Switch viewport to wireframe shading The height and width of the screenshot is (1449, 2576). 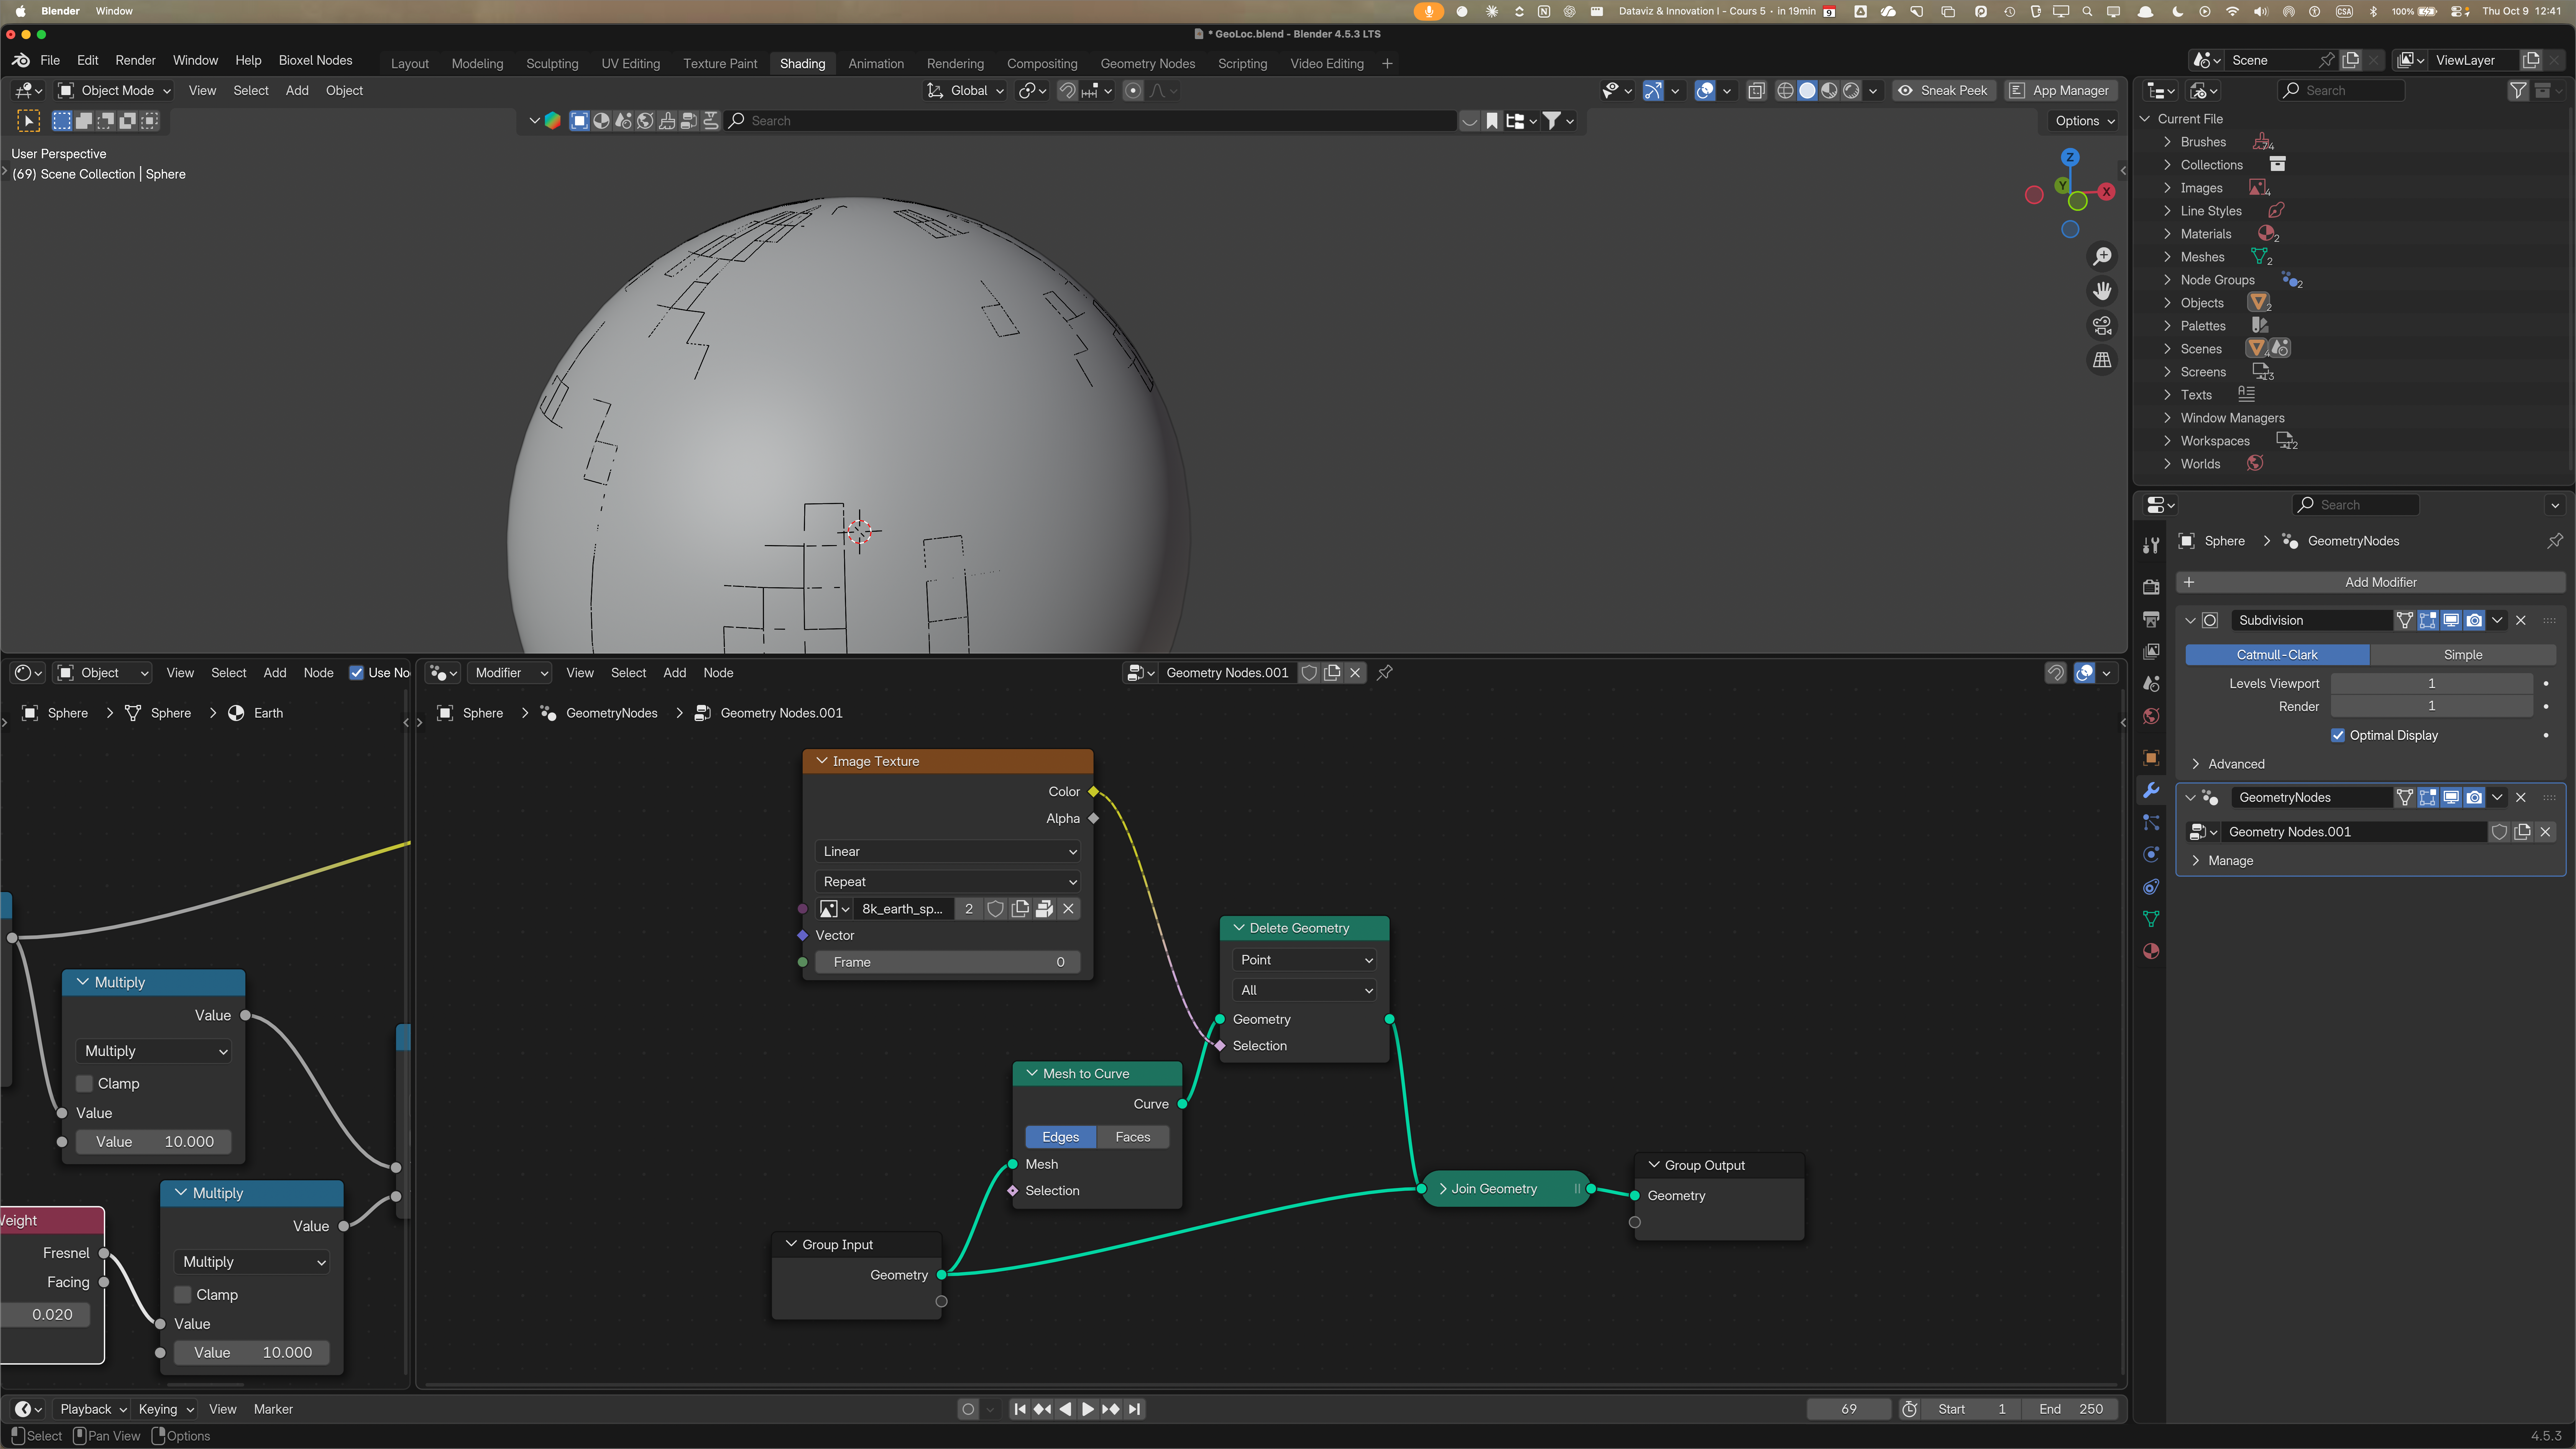click(1785, 91)
